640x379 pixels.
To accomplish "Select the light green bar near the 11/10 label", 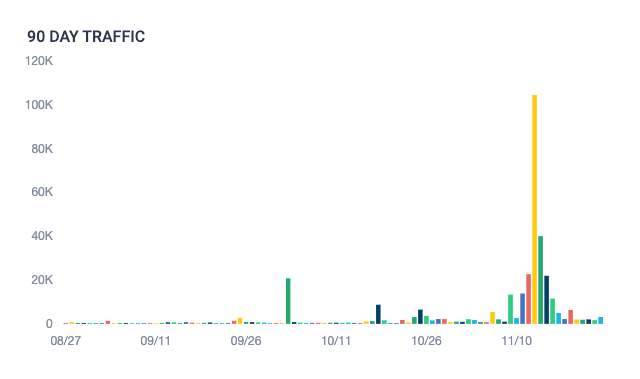I will point(510,309).
